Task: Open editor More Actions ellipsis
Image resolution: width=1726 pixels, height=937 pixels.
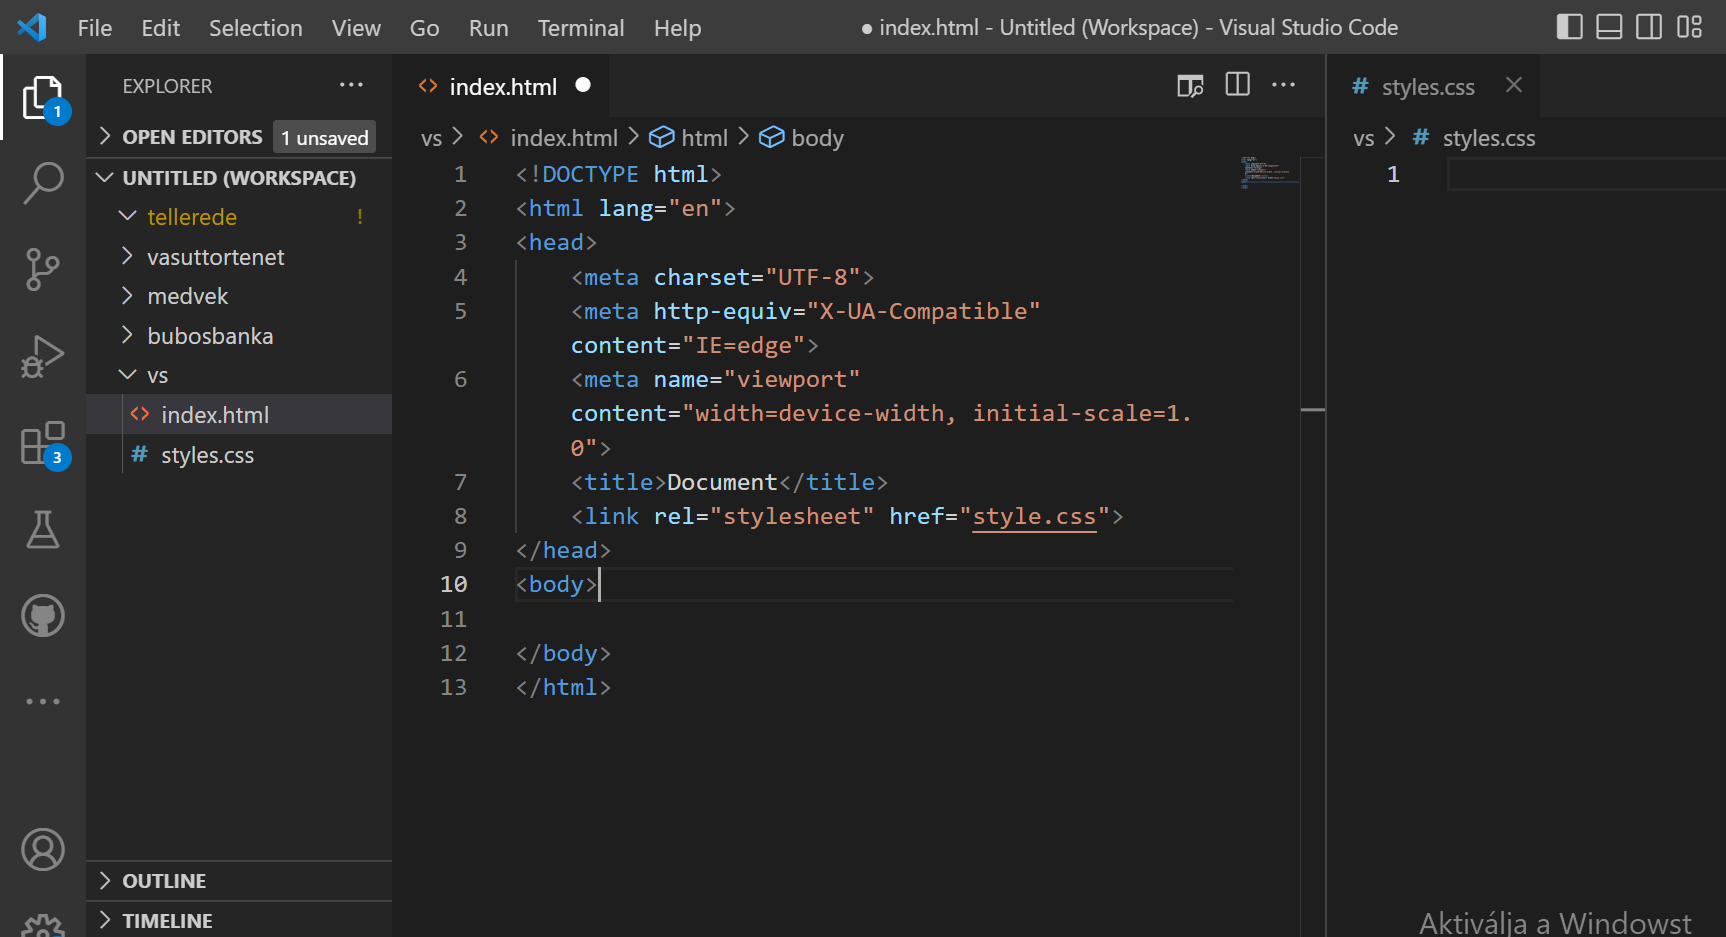Action: (1283, 85)
